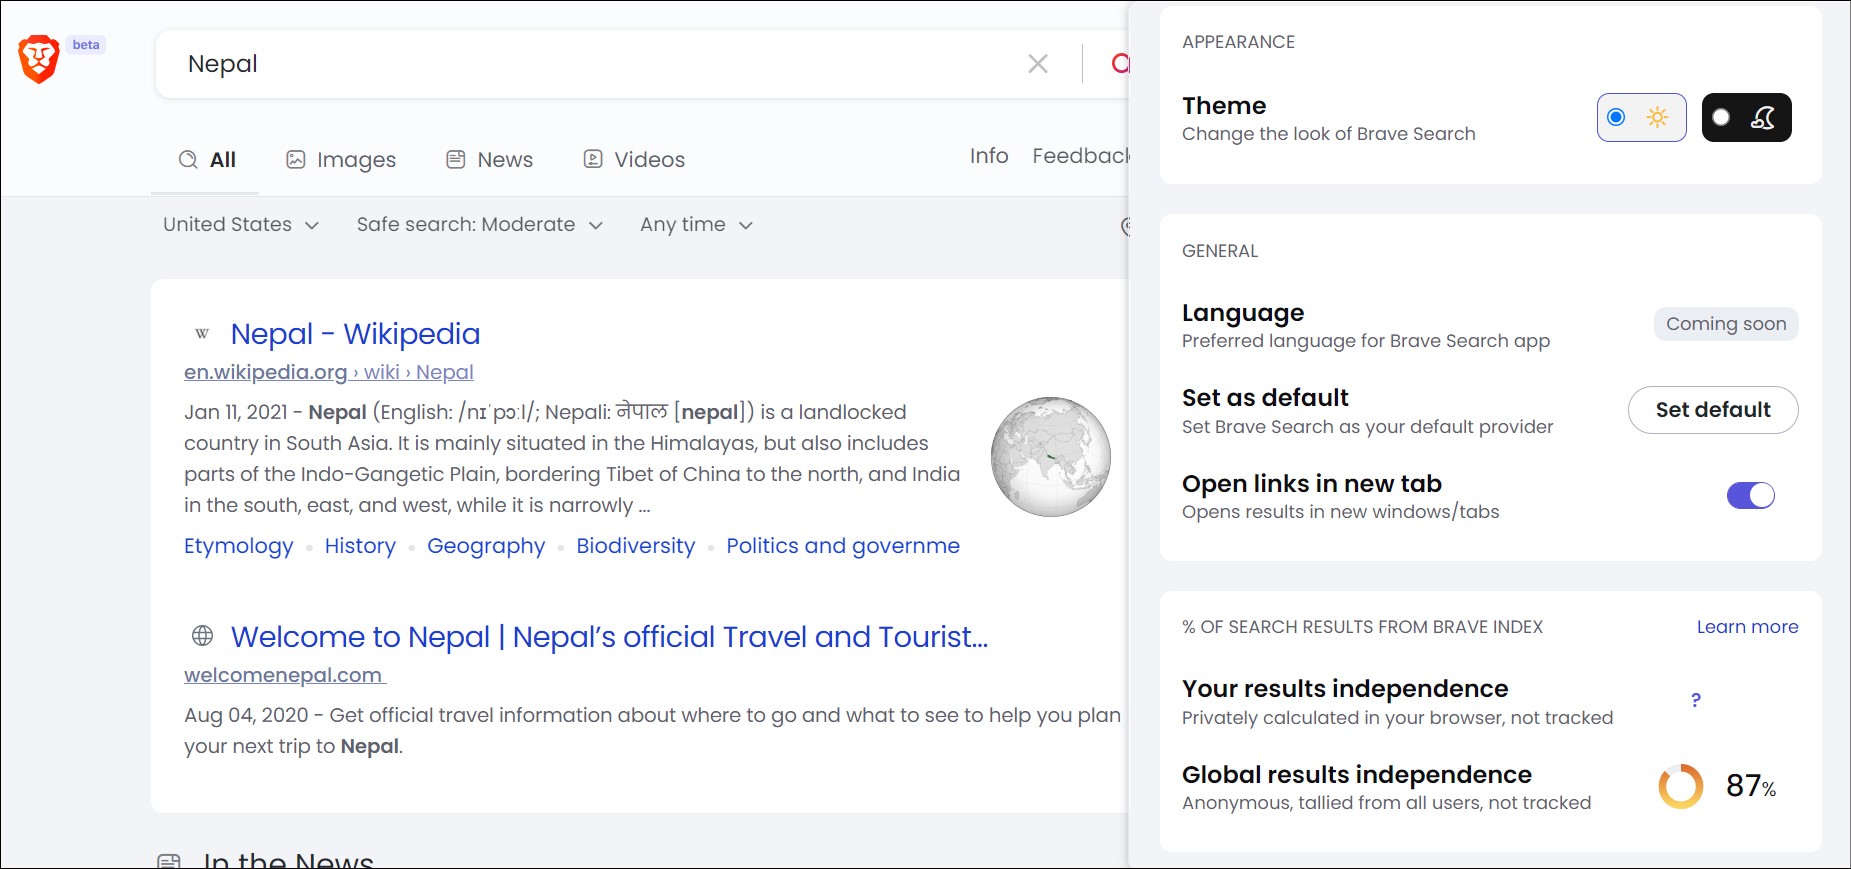Switch to the Videos tab
The height and width of the screenshot is (869, 1851).
tap(634, 160)
